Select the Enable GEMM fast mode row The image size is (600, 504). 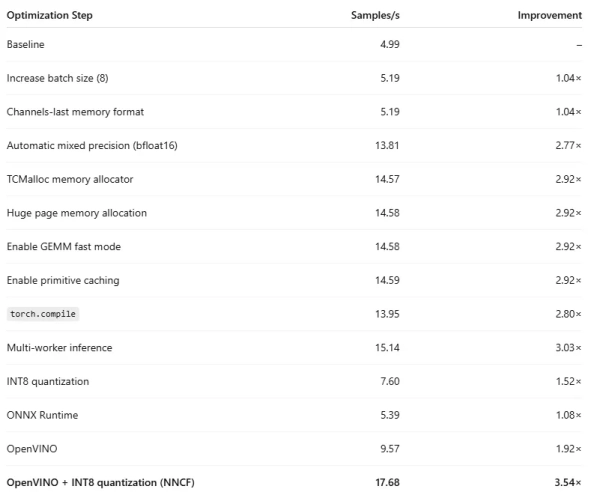pos(64,246)
